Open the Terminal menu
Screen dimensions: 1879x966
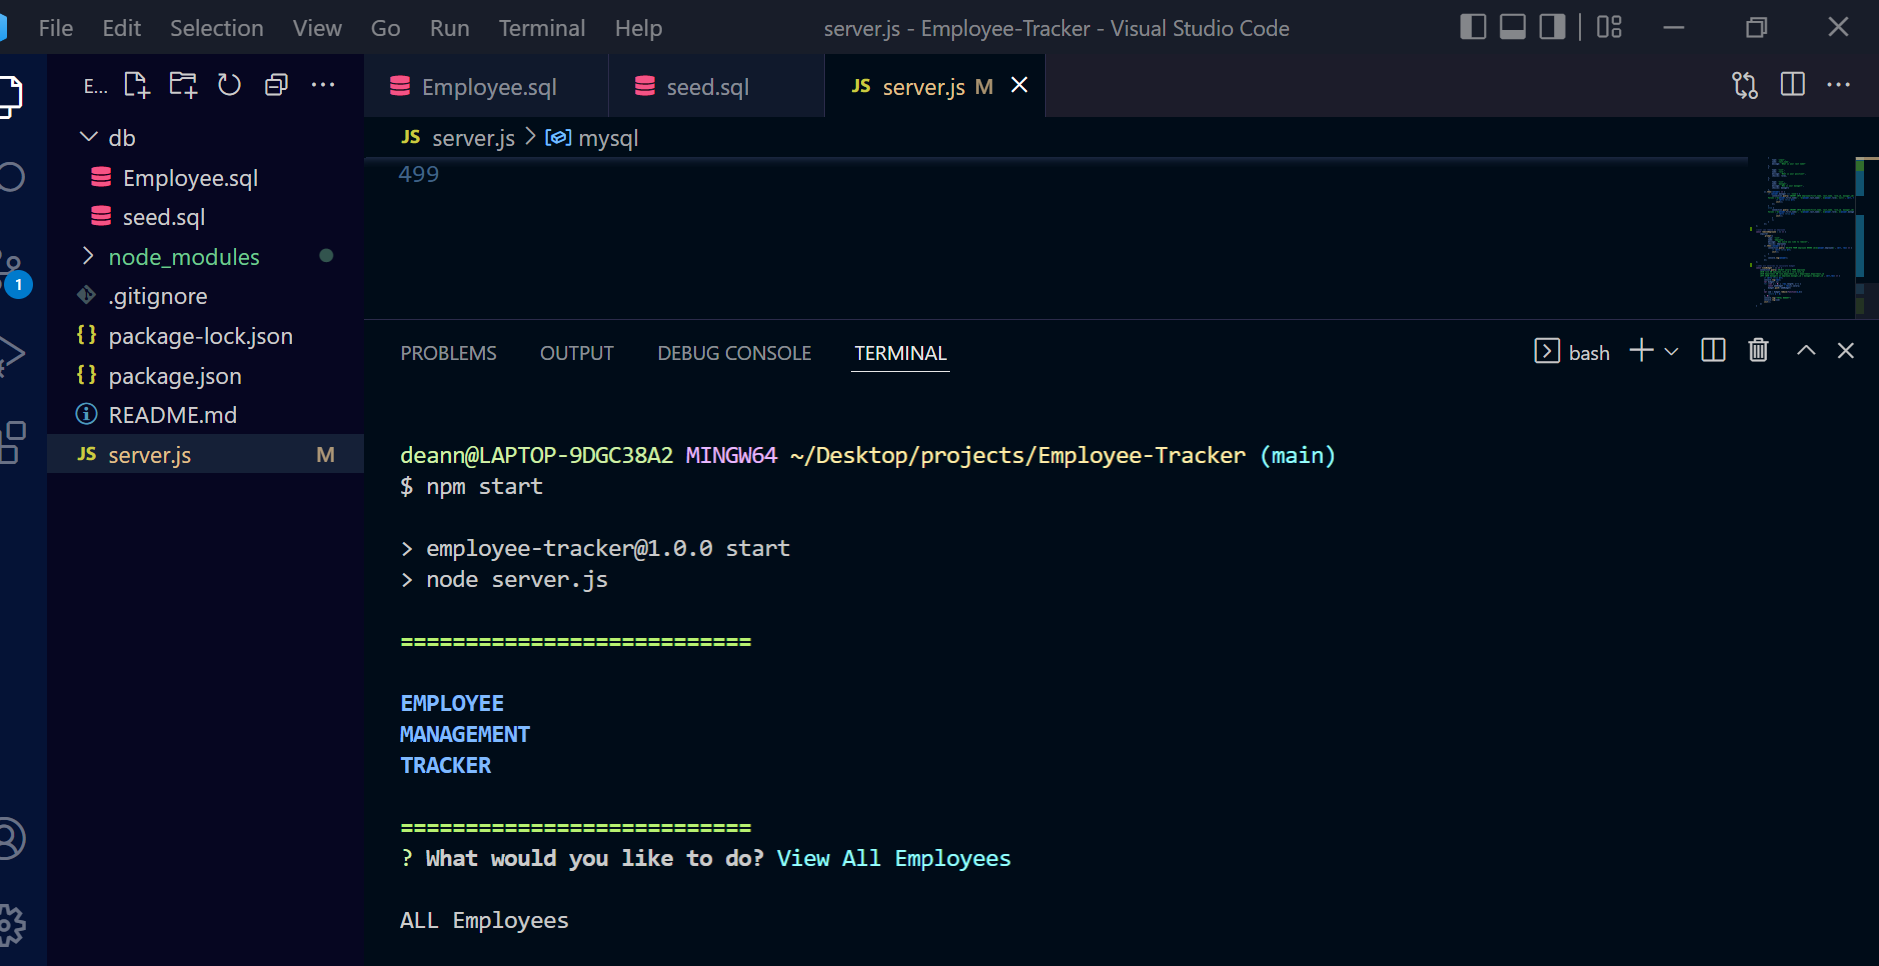point(542,27)
